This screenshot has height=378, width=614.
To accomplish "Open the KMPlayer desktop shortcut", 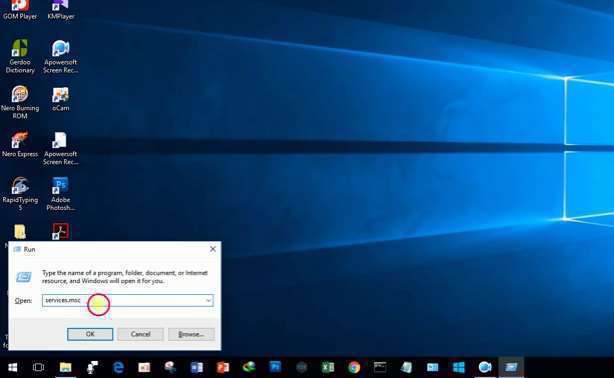I will pyautogui.click(x=61, y=10).
